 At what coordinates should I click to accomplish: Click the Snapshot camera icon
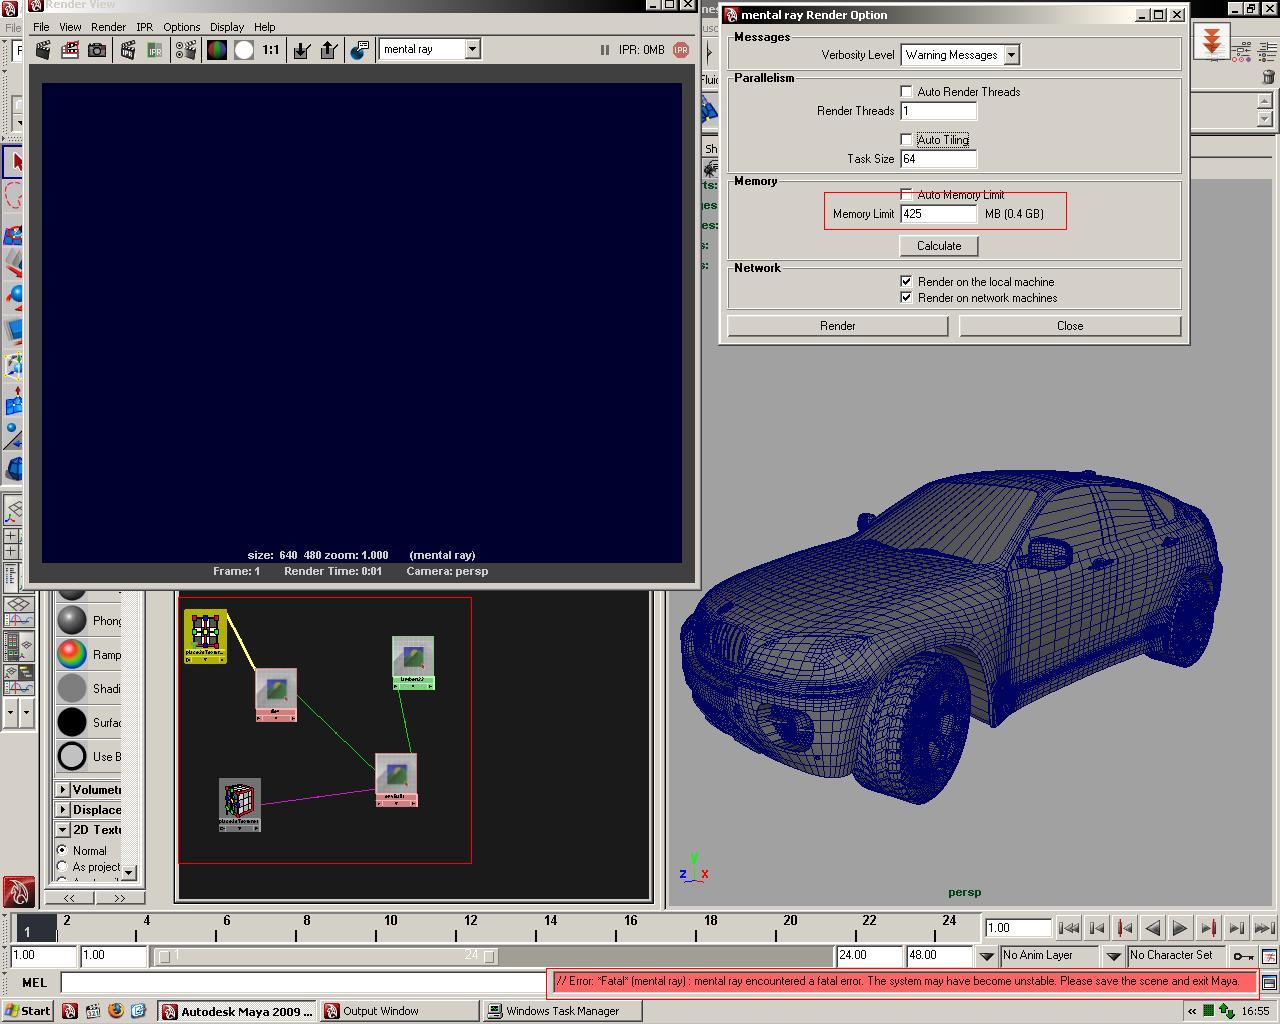point(97,49)
